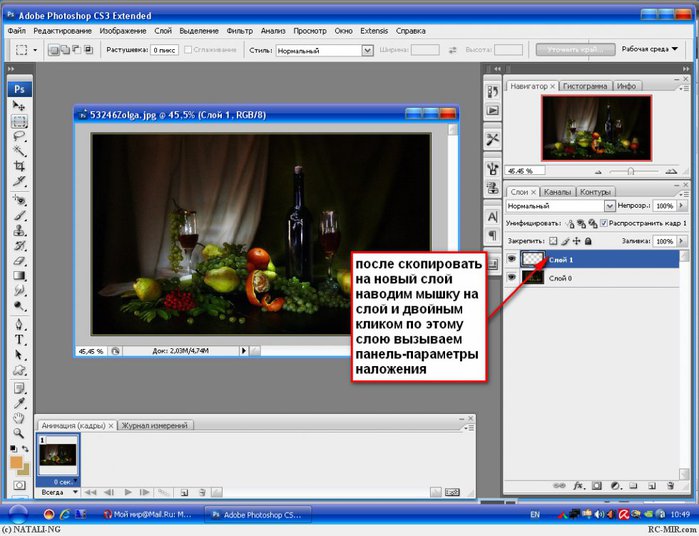The image size is (699, 536).
Task: Swap foreground and background colors
Action: (25, 449)
